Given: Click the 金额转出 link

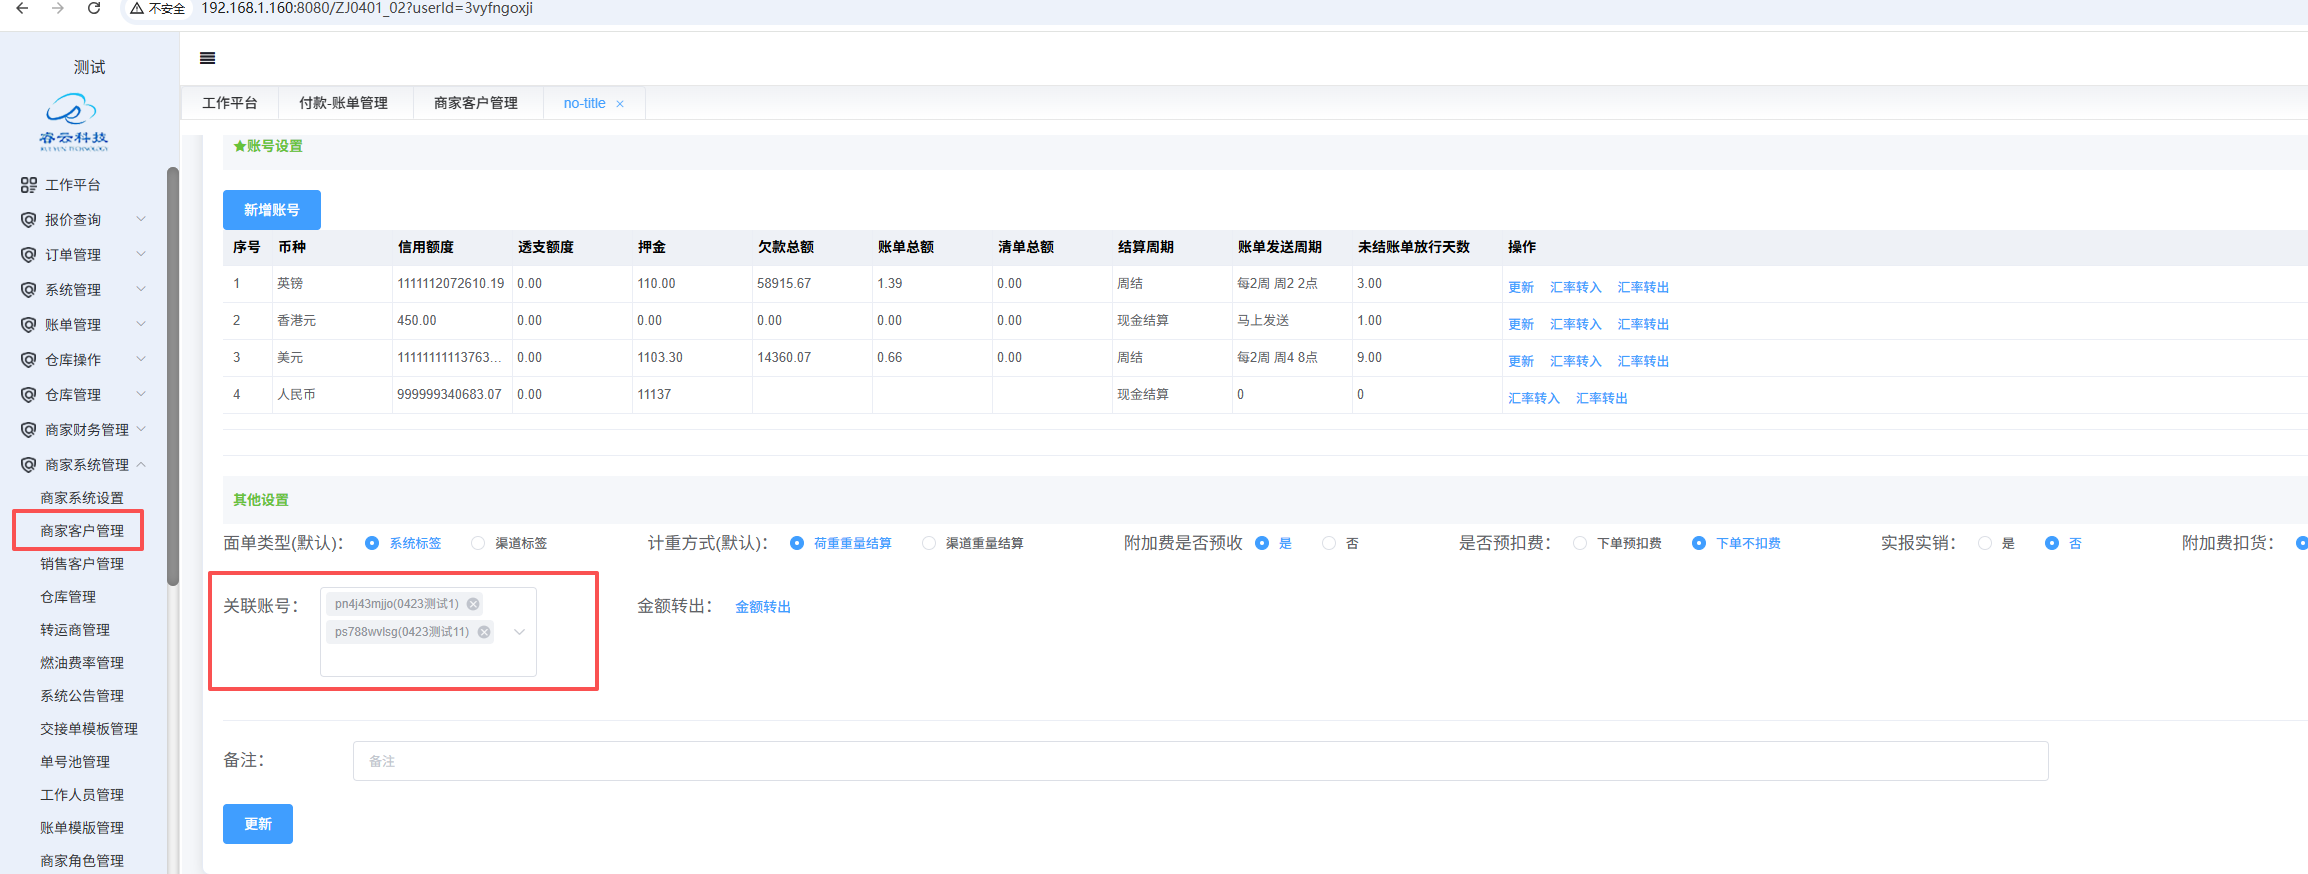Looking at the screenshot, I should 762,607.
